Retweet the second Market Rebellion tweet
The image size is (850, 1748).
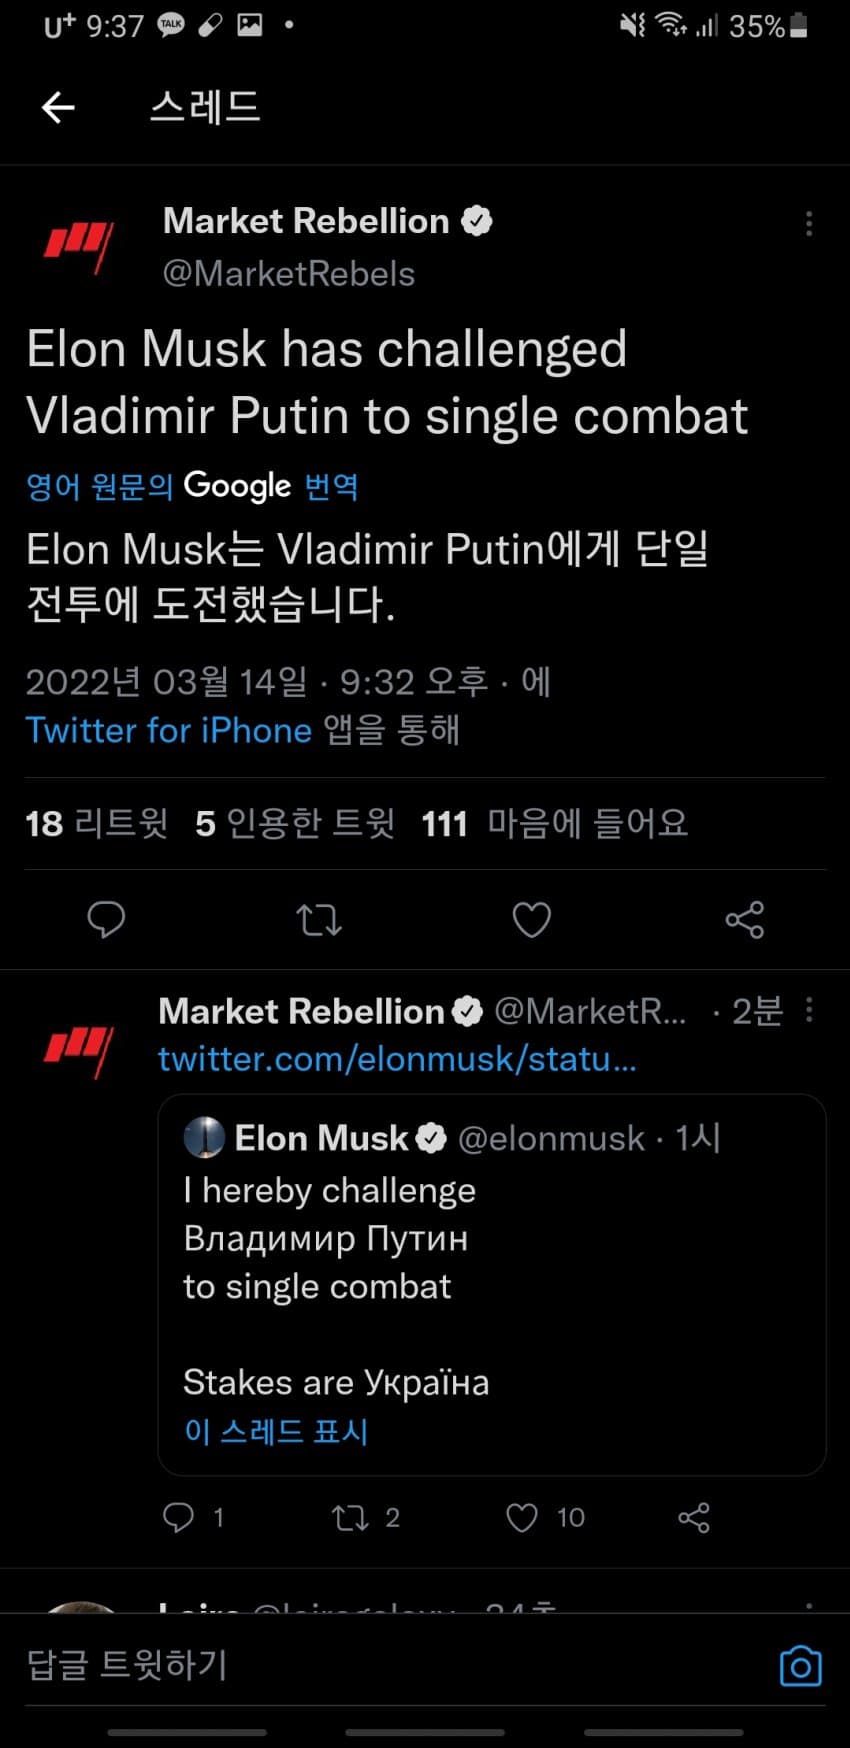point(351,1517)
